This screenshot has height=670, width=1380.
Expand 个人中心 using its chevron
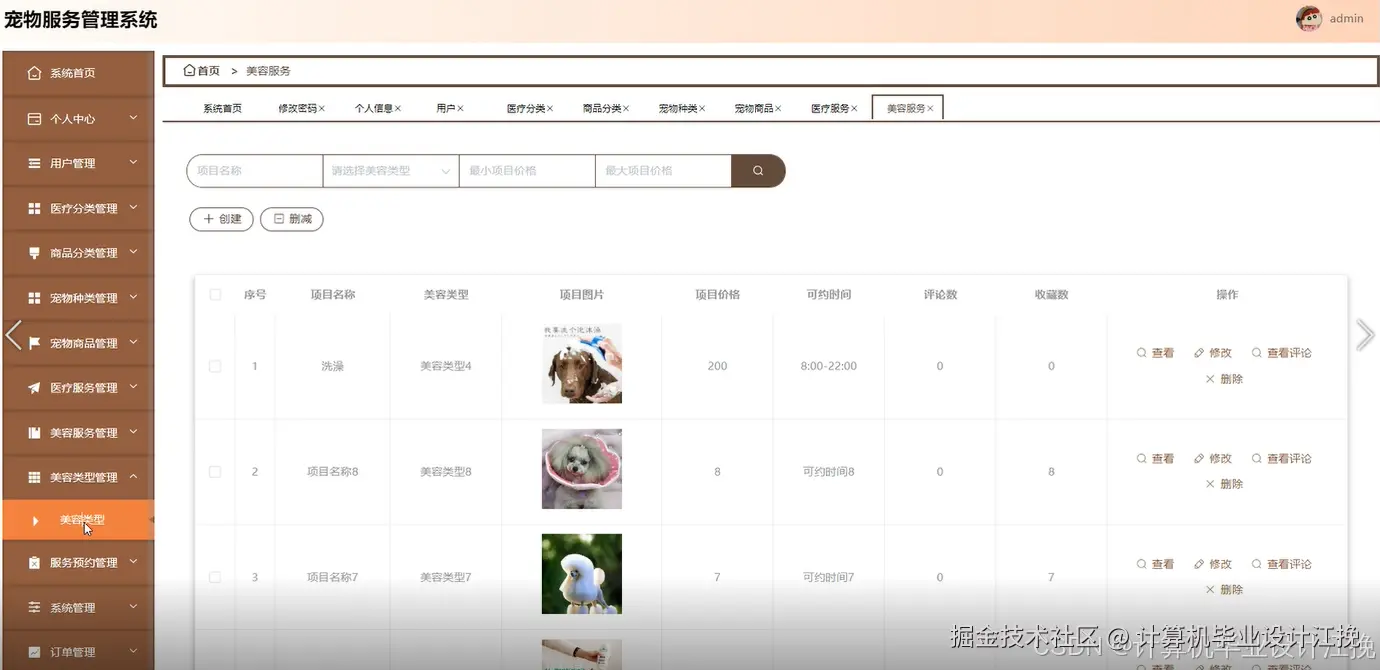[x=133, y=118]
